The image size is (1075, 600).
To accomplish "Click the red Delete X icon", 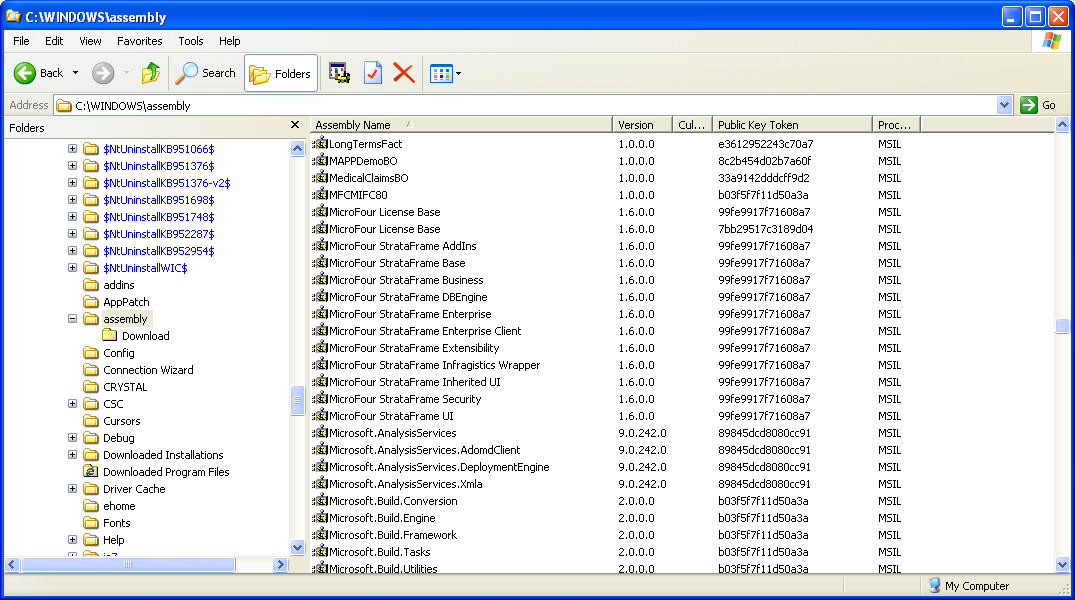I will (404, 73).
